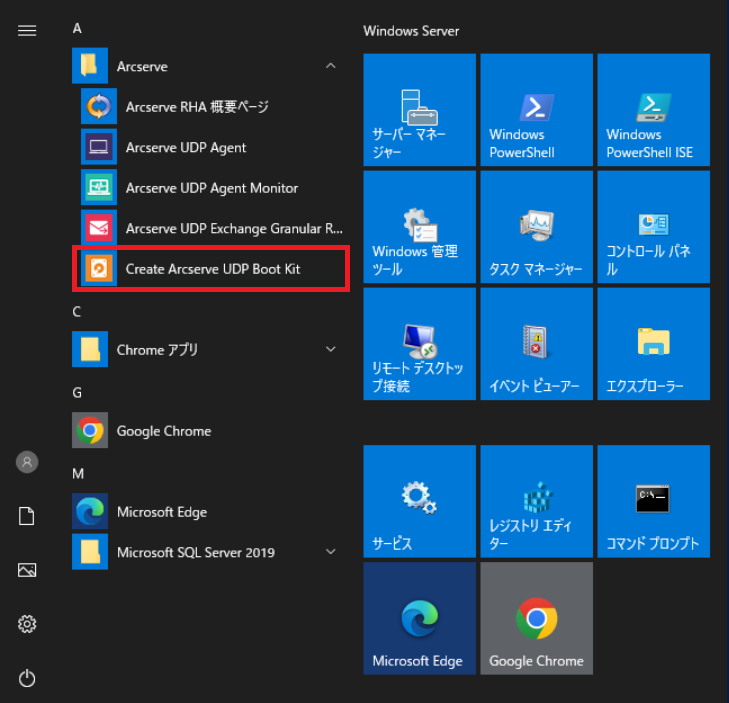Jump via letter M header
The image size is (729, 703).
[x=78, y=474]
